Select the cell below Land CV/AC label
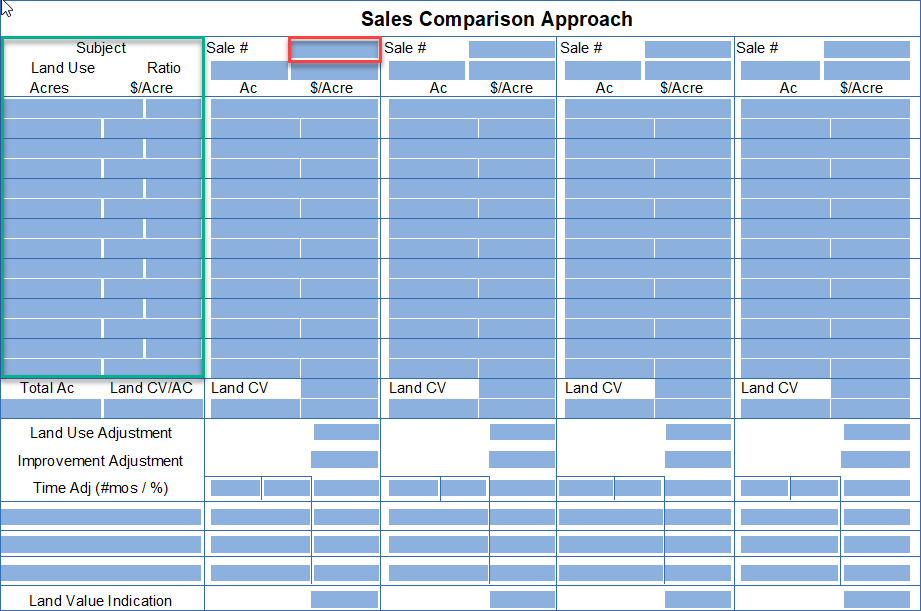The image size is (921, 611). pyautogui.click(x=153, y=408)
